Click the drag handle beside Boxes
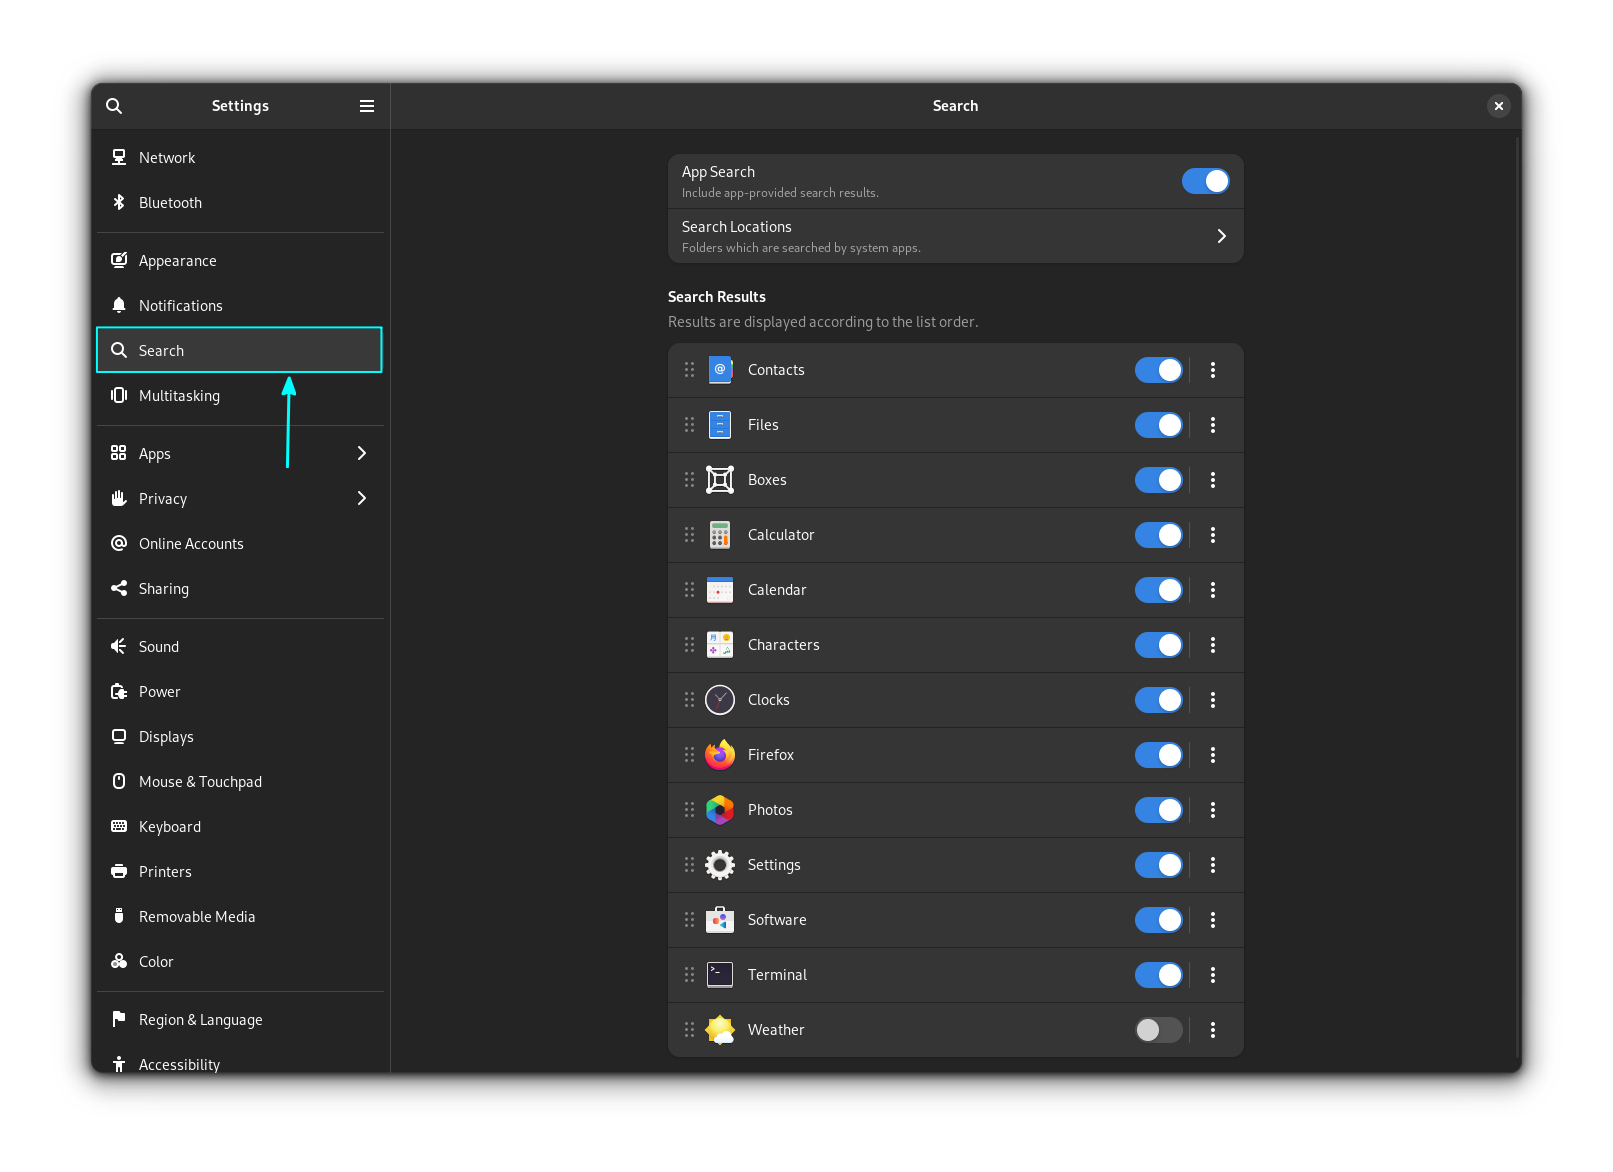1613x1172 pixels. 689,480
